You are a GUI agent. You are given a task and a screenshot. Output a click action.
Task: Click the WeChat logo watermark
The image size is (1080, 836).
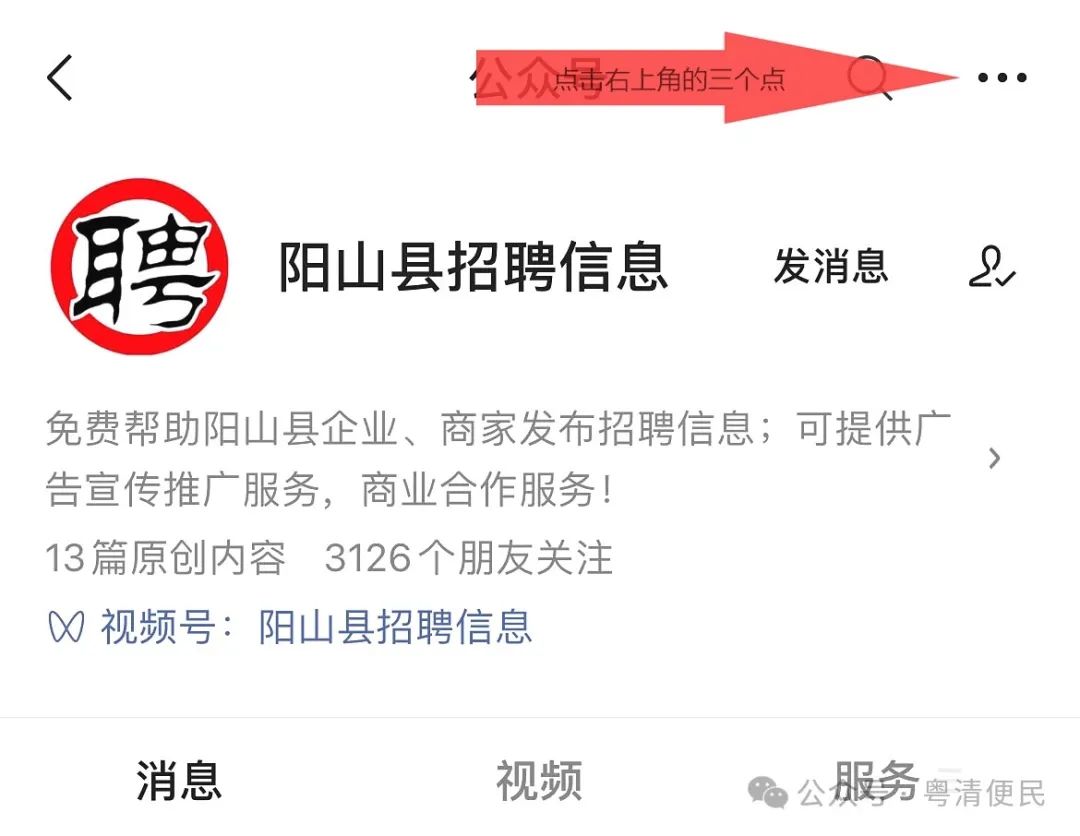[767, 792]
